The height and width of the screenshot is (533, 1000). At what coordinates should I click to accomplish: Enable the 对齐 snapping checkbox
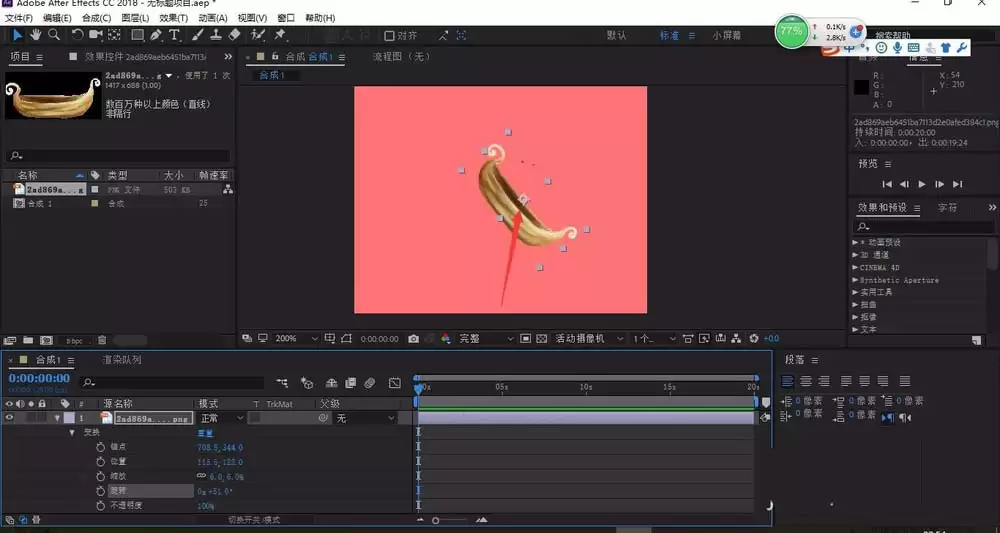pyautogui.click(x=389, y=36)
